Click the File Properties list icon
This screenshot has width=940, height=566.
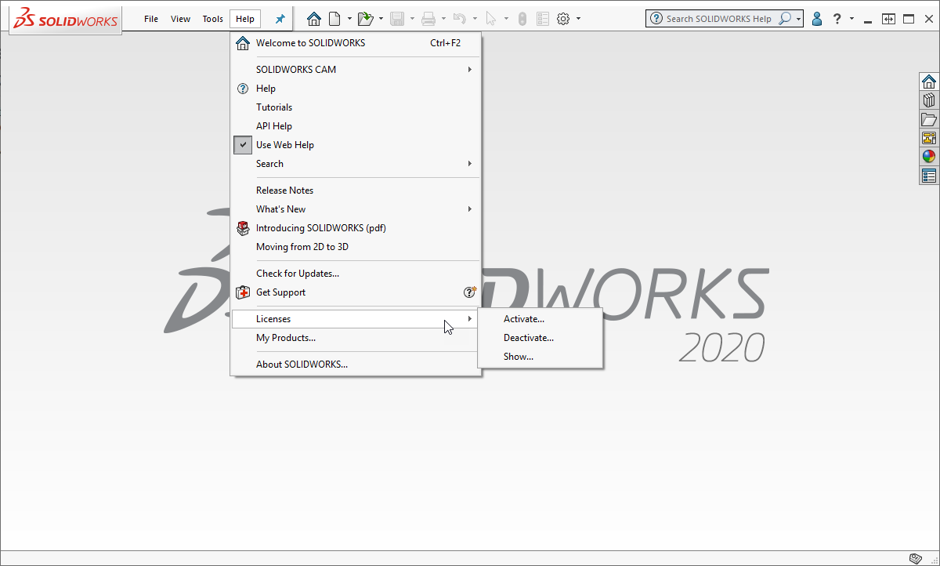(x=543, y=19)
